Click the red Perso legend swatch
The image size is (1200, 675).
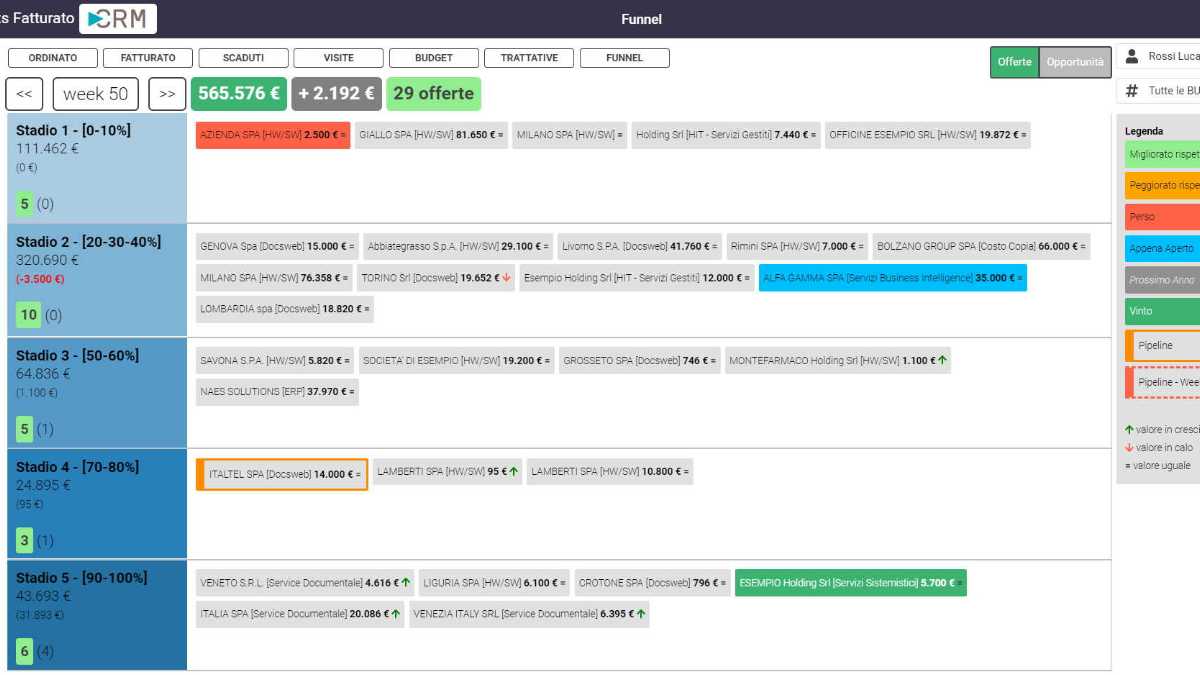[x=1162, y=217]
